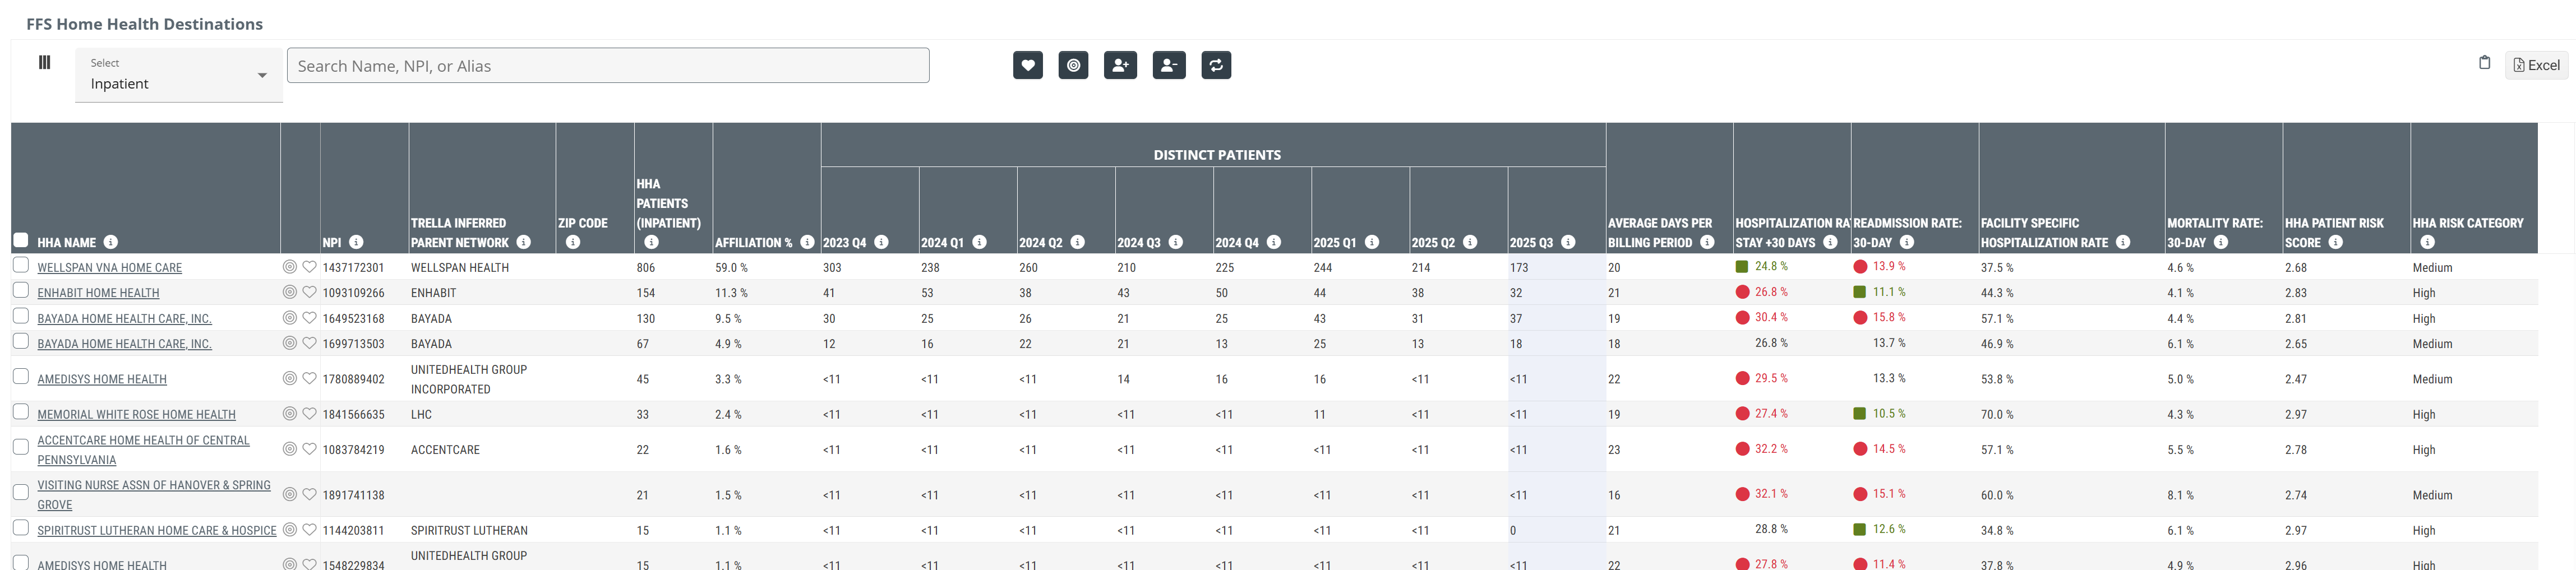The image size is (2576, 570).
Task: Open the column chooser bars icon
Action: (x=44, y=63)
